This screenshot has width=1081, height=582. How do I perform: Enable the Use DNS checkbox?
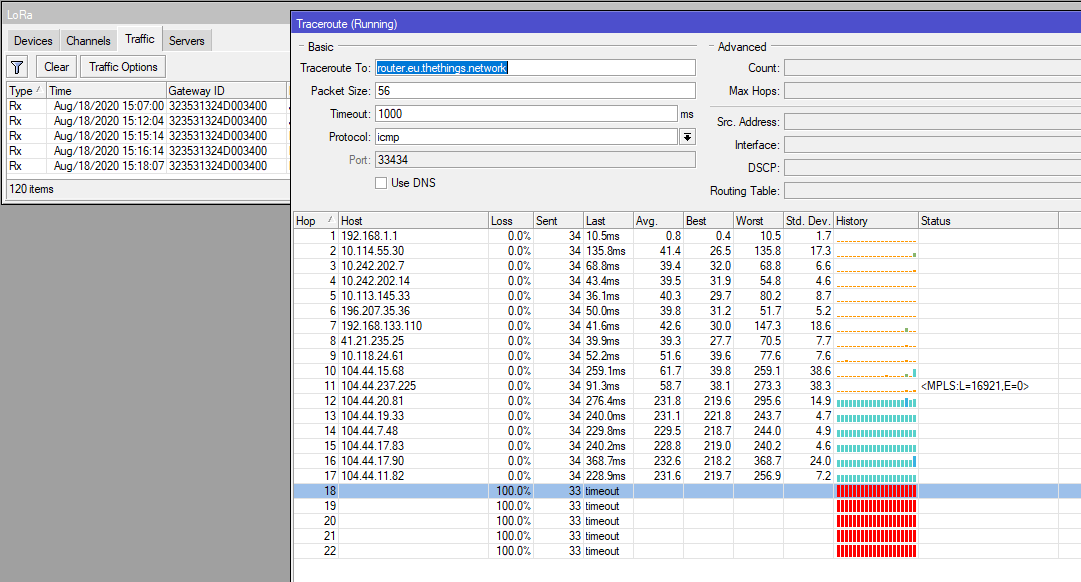coord(381,183)
